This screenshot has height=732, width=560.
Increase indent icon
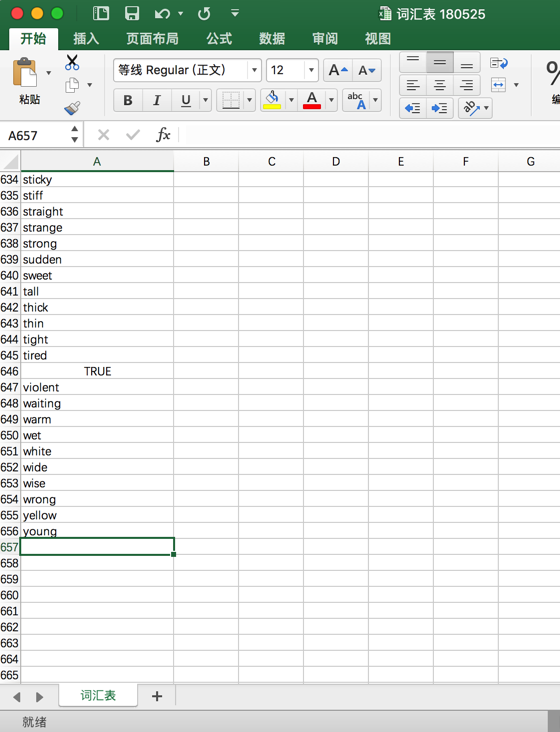click(440, 108)
